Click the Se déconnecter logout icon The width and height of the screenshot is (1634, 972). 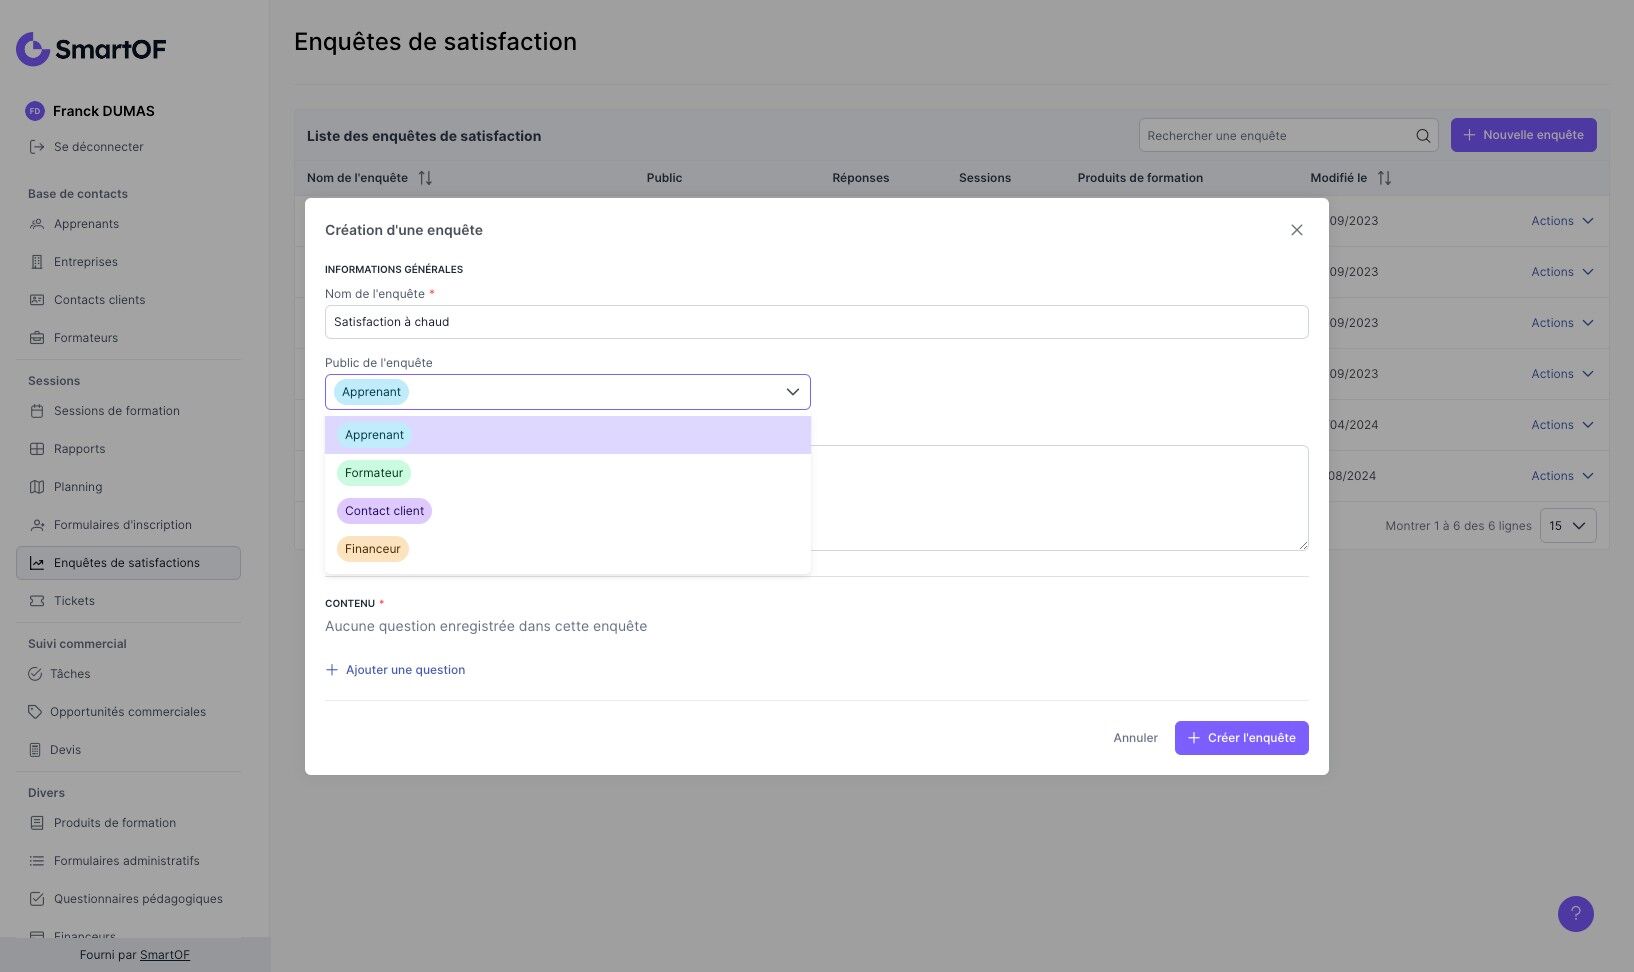point(37,147)
